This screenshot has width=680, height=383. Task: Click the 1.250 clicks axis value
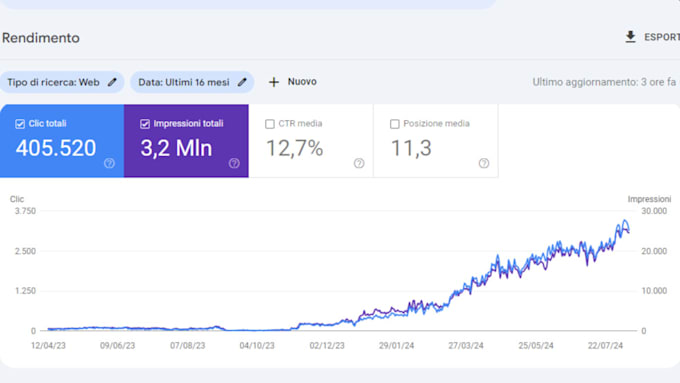click(x=25, y=291)
